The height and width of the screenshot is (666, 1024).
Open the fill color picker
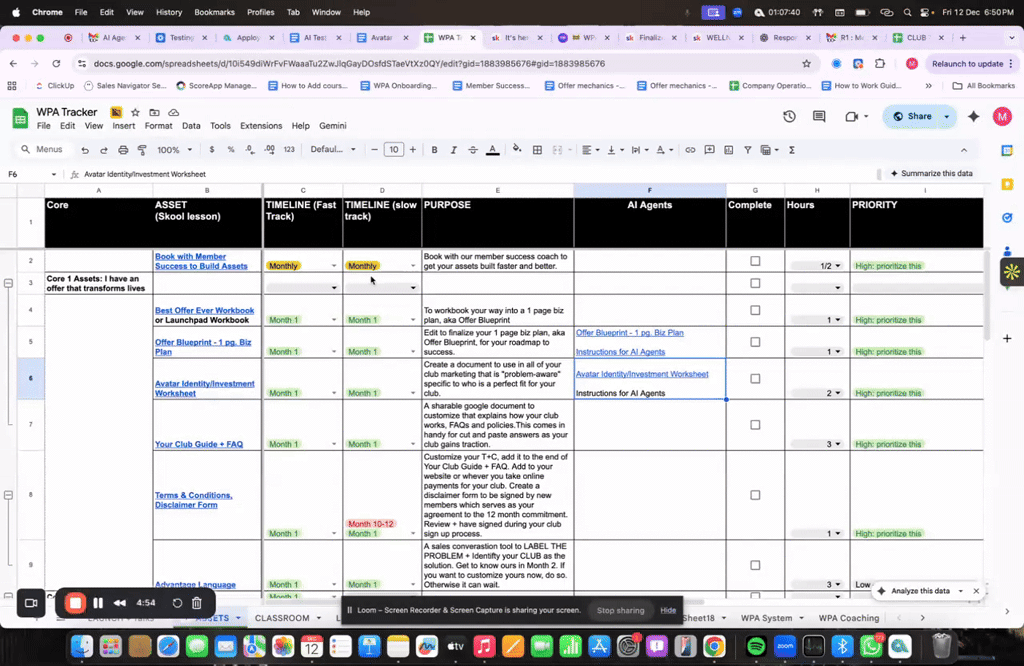(517, 150)
